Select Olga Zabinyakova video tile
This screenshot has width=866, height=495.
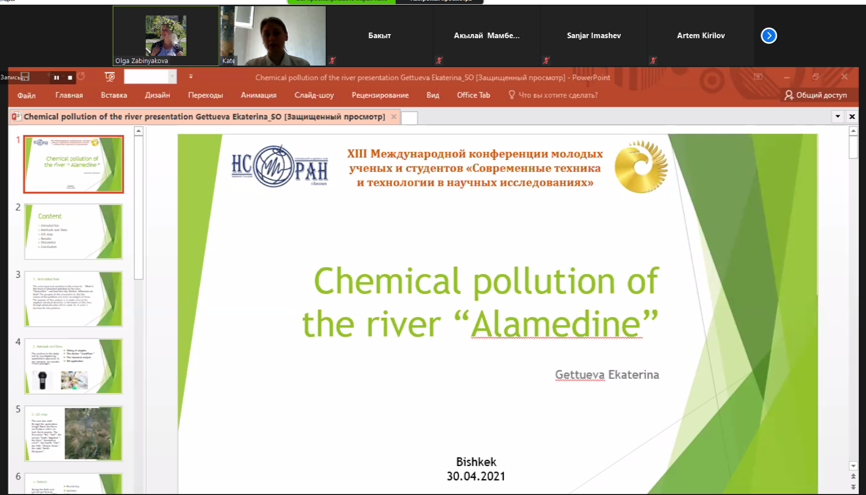tap(166, 36)
